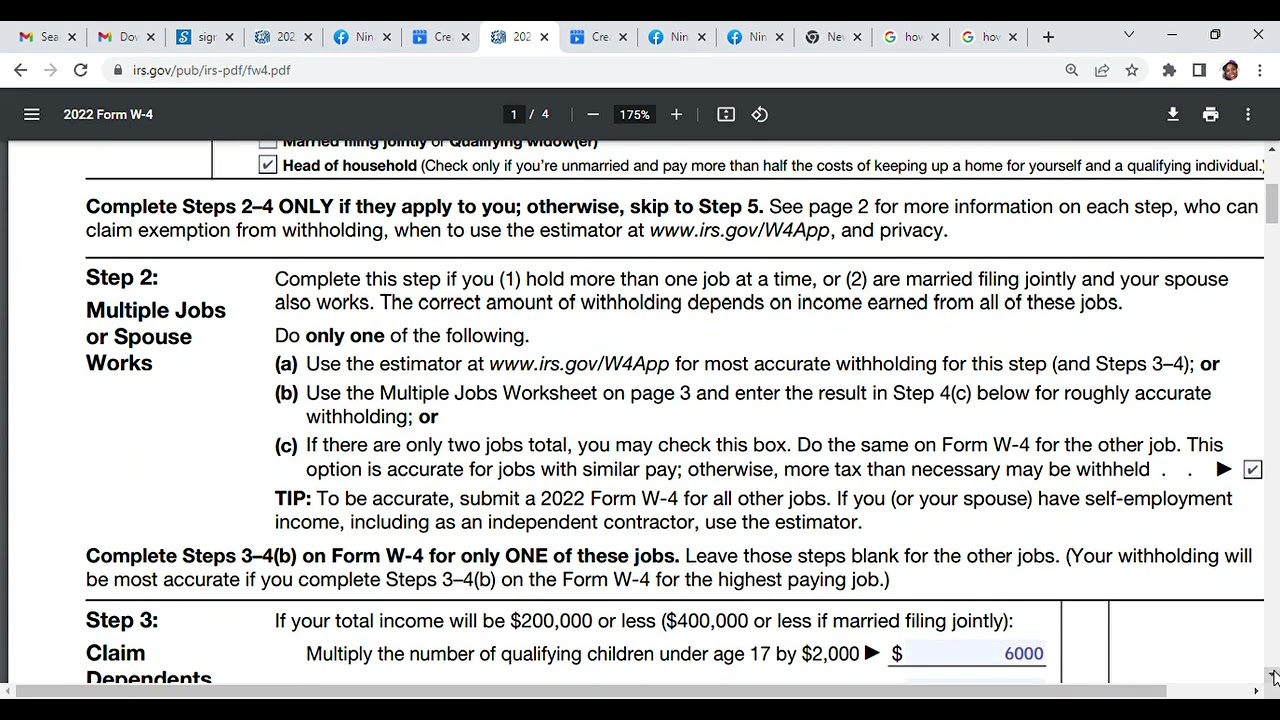Open the Chrome profile avatar

(1230, 70)
